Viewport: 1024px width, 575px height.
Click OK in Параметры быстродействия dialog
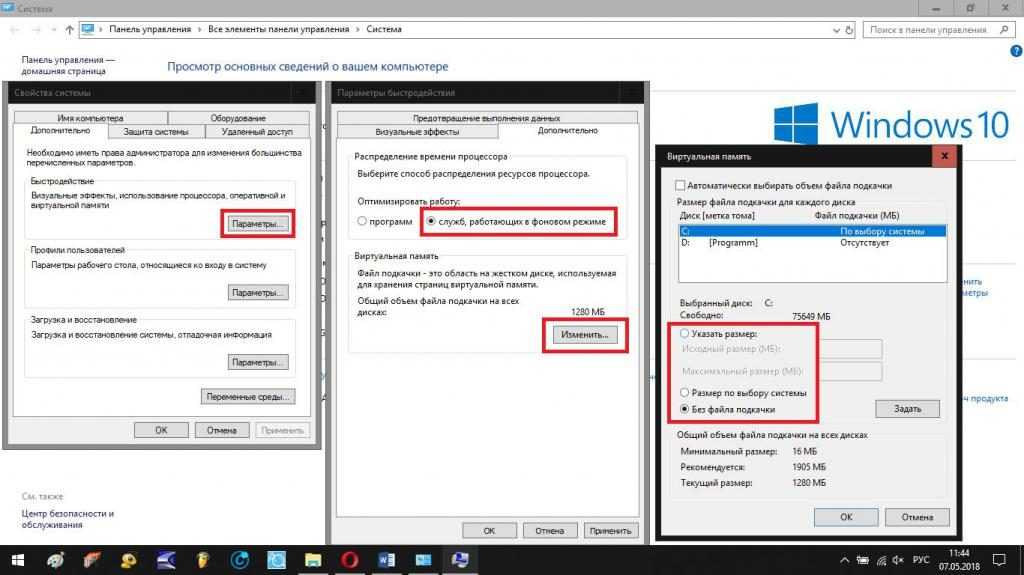tap(489, 531)
